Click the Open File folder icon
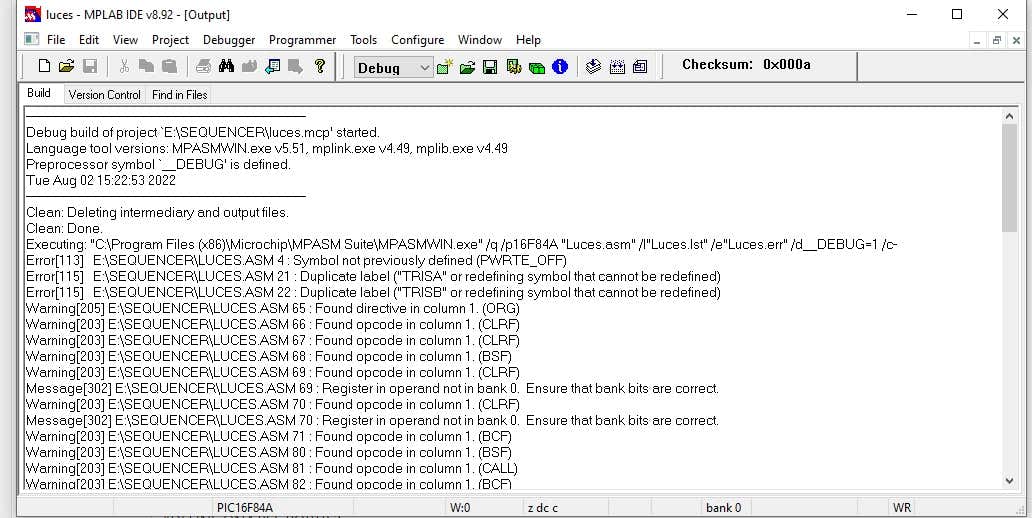 pos(66,66)
